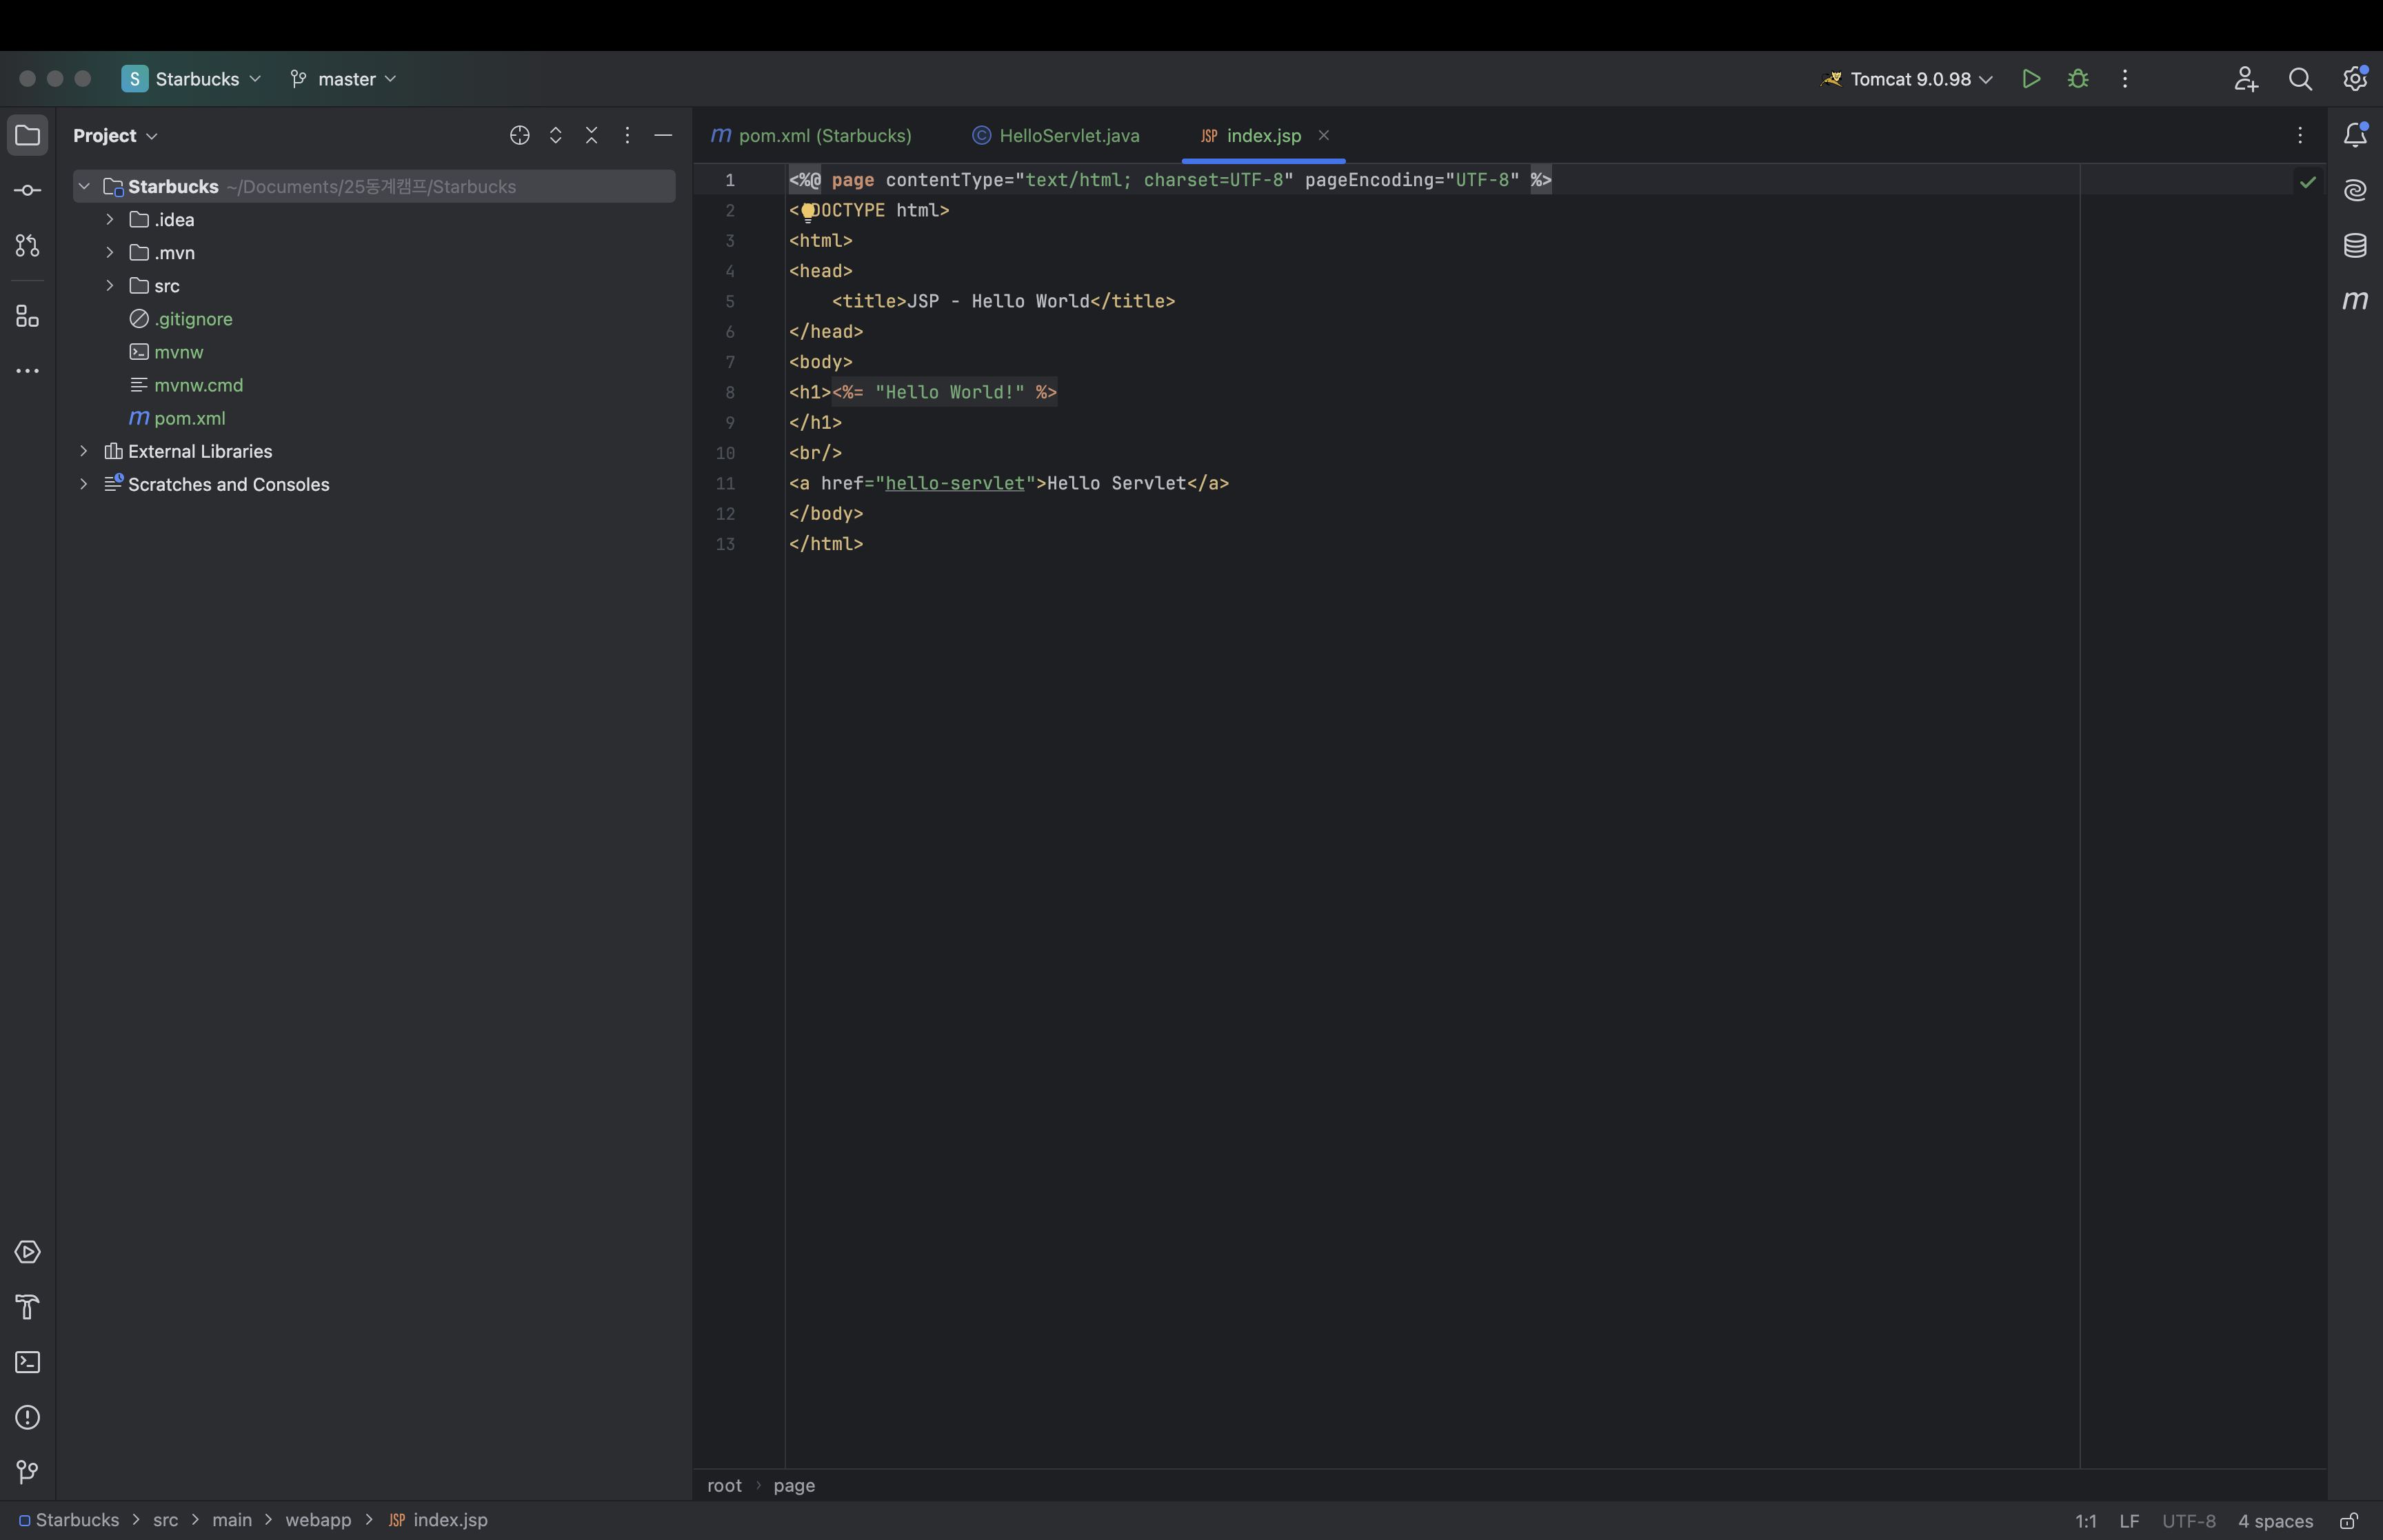Image resolution: width=2383 pixels, height=1540 pixels.
Task: Debug Tomcat 9.0.98 with bug icon
Action: [2078, 79]
